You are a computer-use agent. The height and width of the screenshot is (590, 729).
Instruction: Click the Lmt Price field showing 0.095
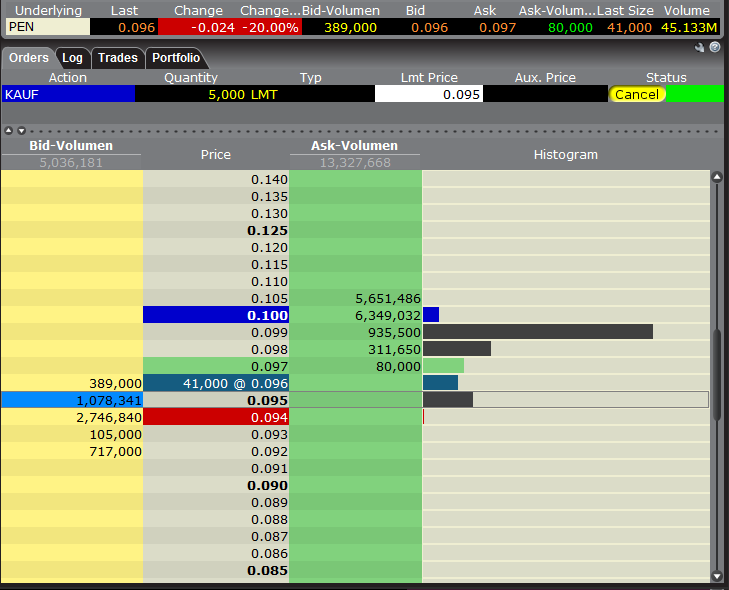(428, 94)
